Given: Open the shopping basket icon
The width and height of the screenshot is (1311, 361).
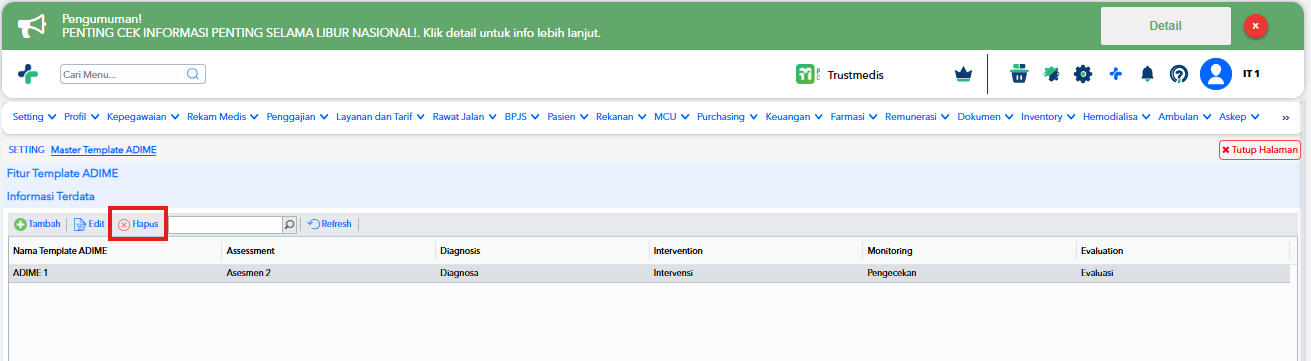Looking at the screenshot, I should 1019,74.
